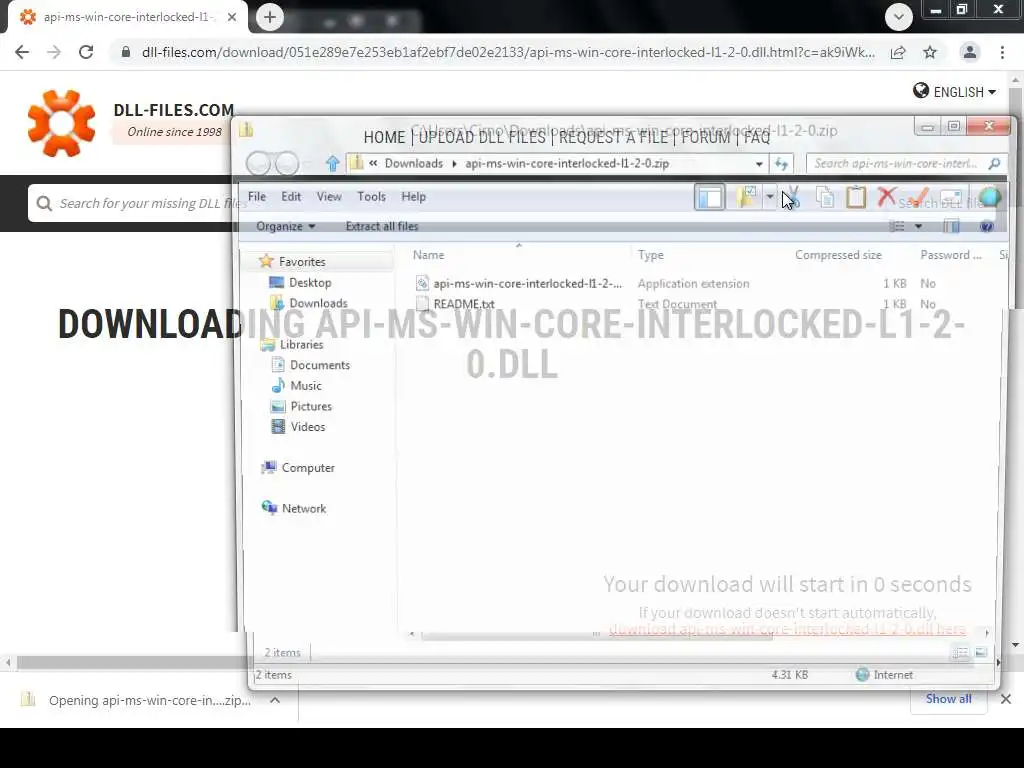The height and width of the screenshot is (768, 1024).
Task: Click the Chrome share page icon
Action: pos(898,52)
